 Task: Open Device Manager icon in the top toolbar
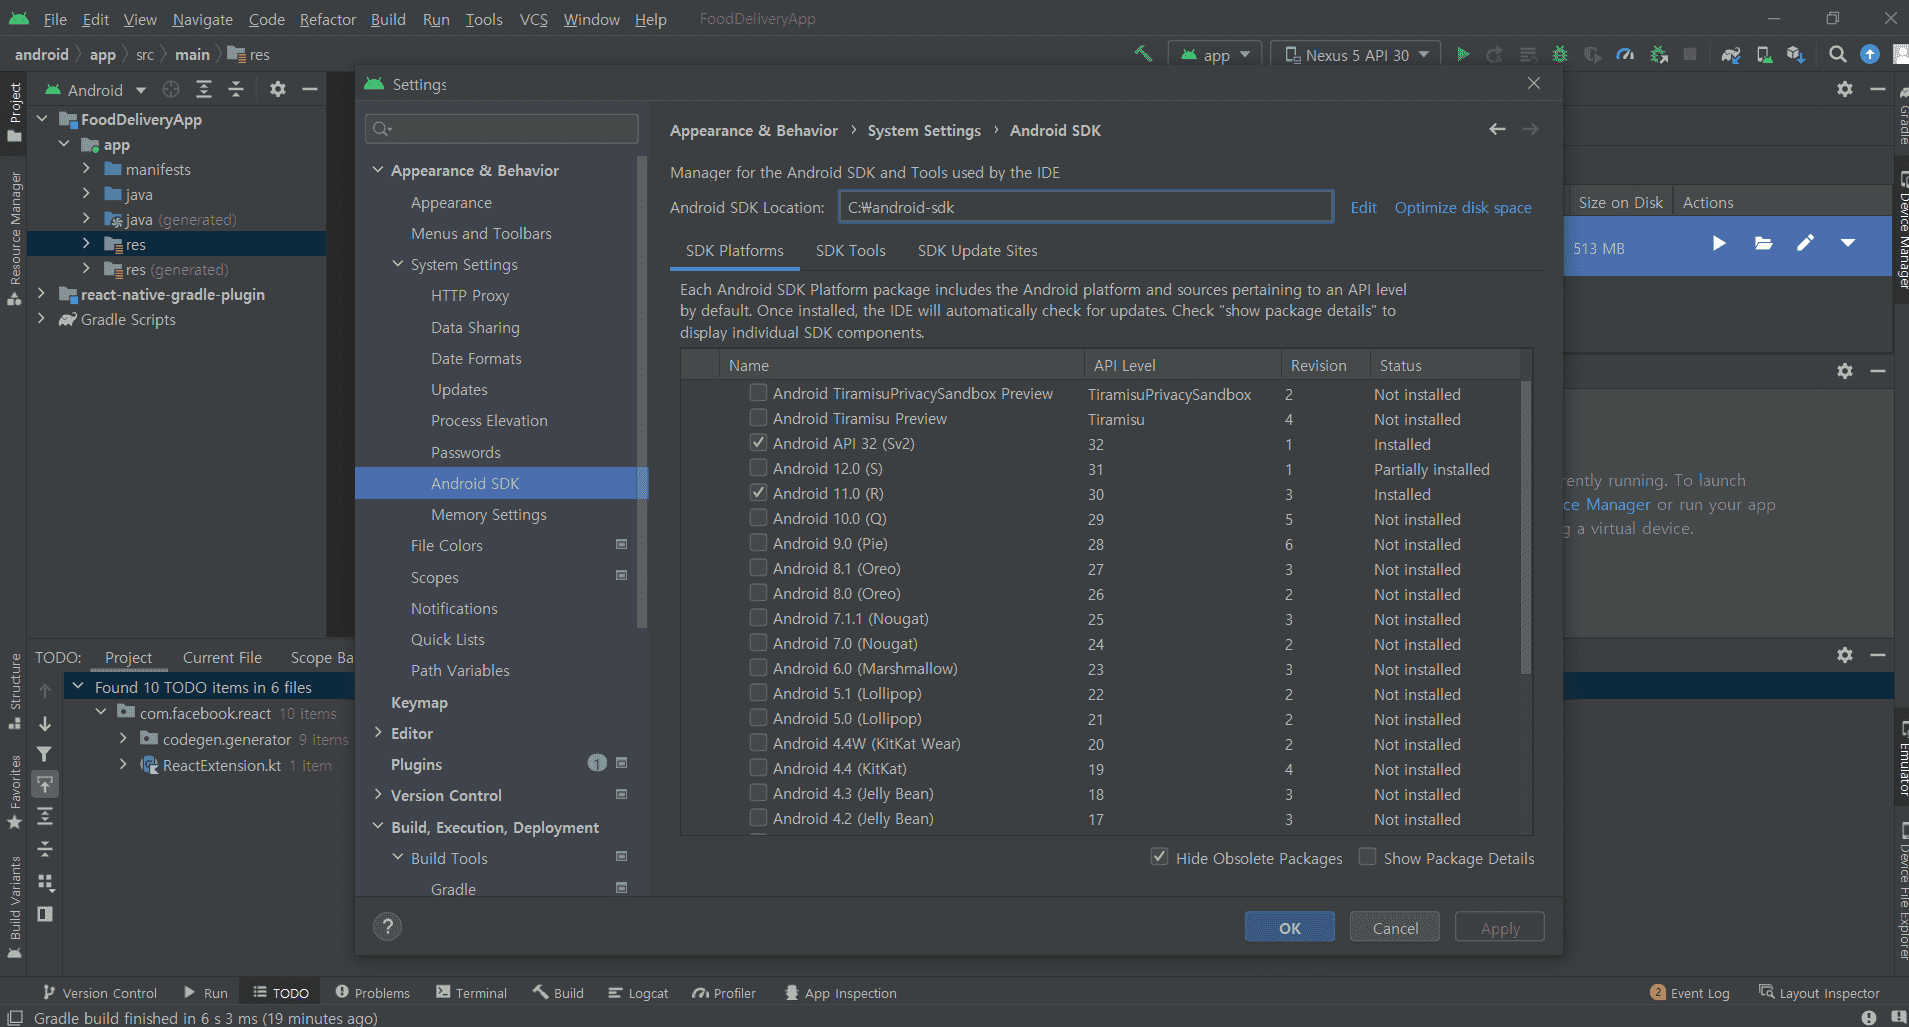pyautogui.click(x=1764, y=54)
